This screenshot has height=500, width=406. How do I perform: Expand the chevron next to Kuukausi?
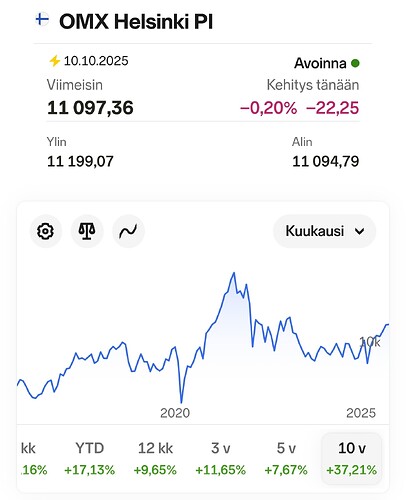tap(360, 231)
